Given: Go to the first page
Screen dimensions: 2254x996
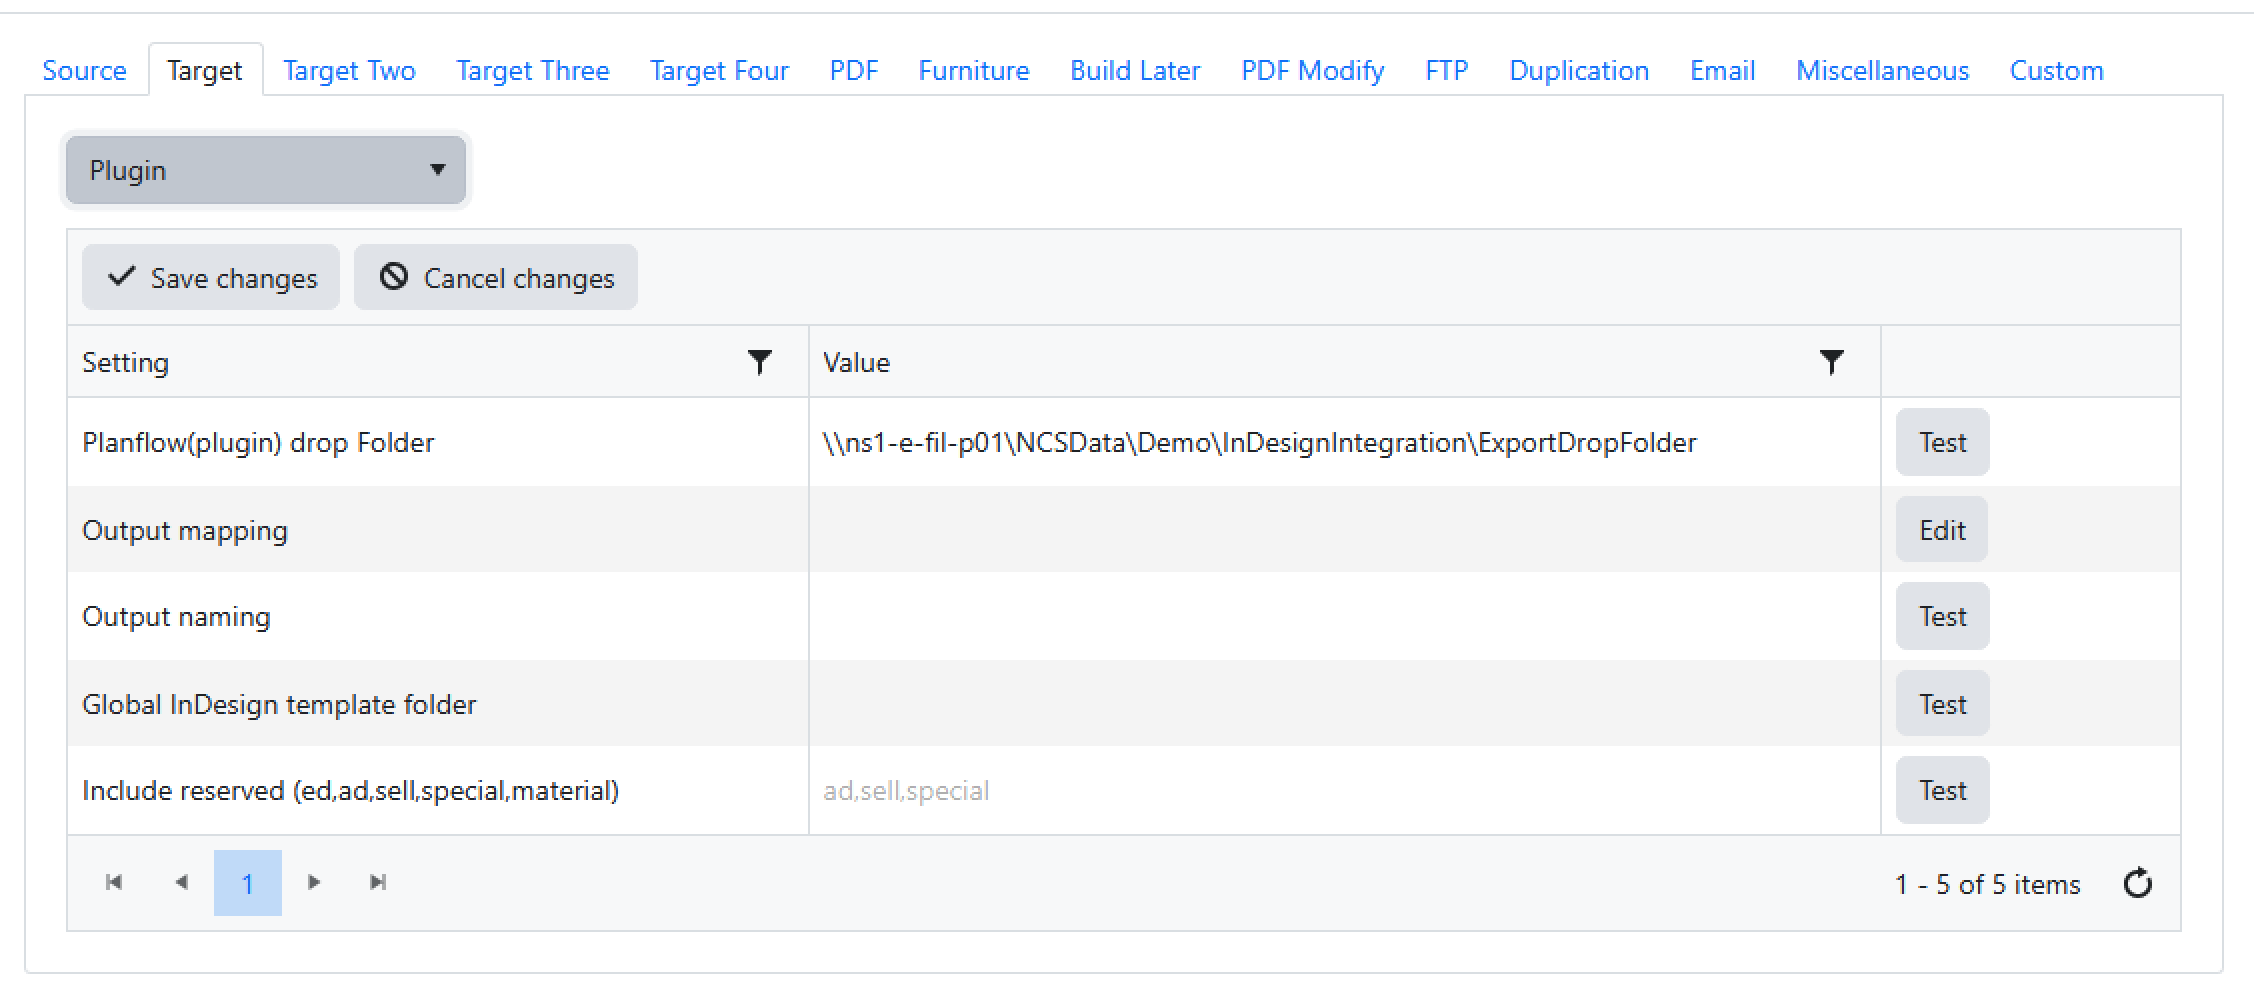Looking at the screenshot, I should click(114, 882).
